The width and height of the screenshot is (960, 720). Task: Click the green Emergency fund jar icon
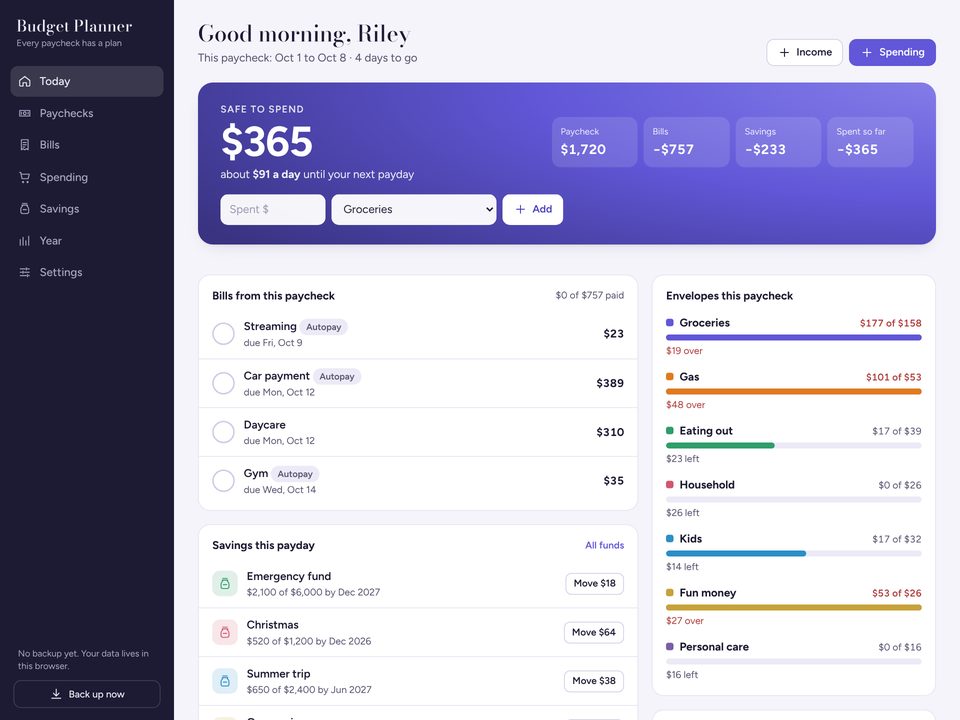[225, 583]
